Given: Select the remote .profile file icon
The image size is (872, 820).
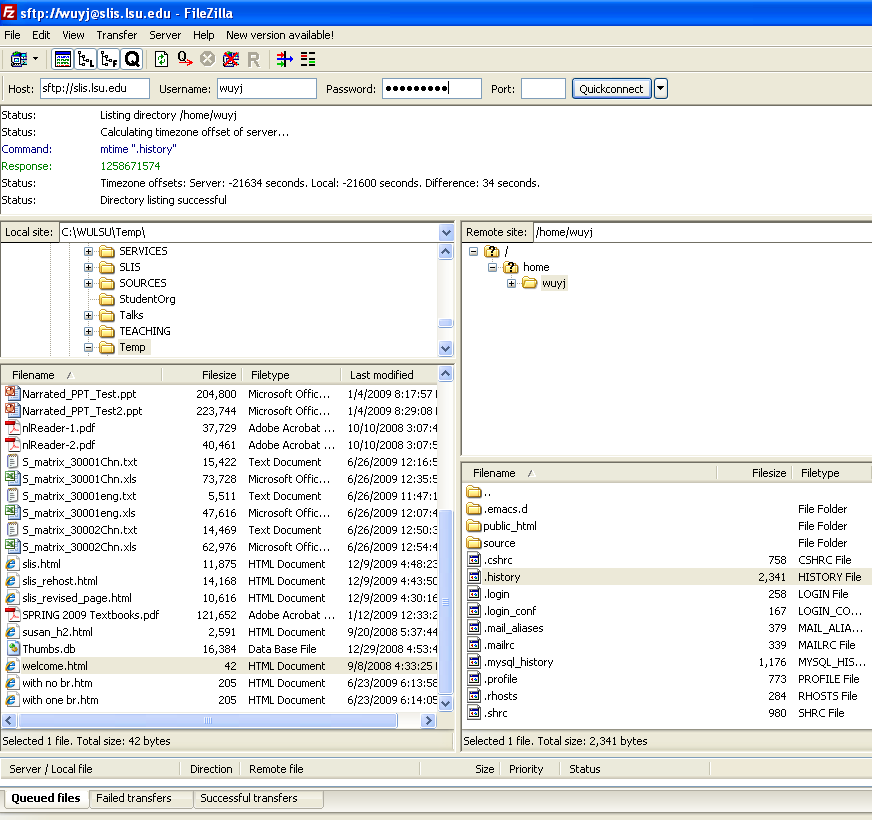Looking at the screenshot, I should (474, 679).
